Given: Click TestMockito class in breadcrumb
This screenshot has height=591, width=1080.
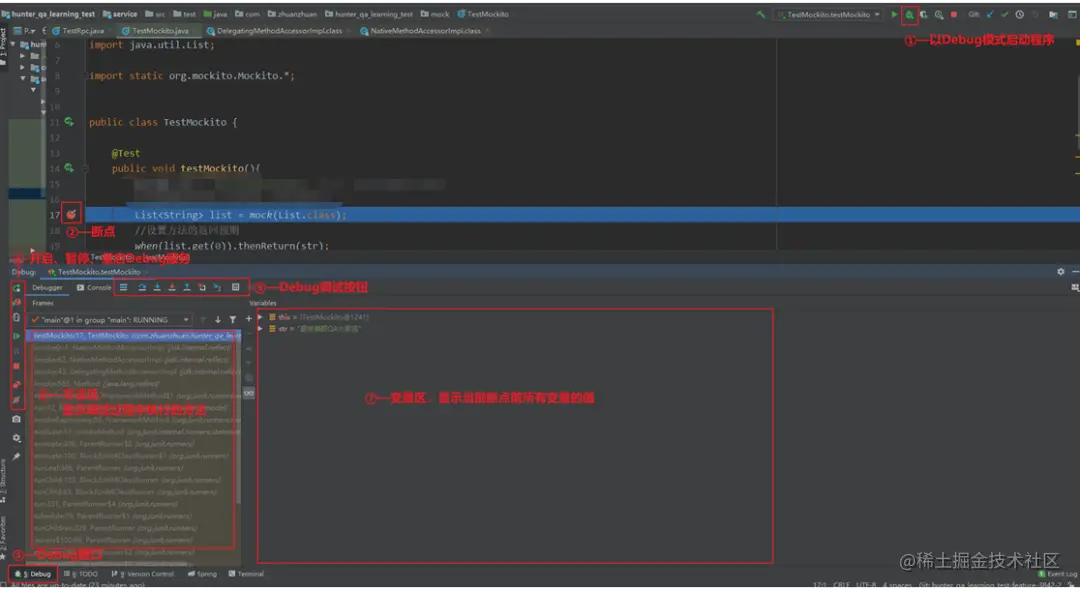Looking at the screenshot, I should click(483, 14).
